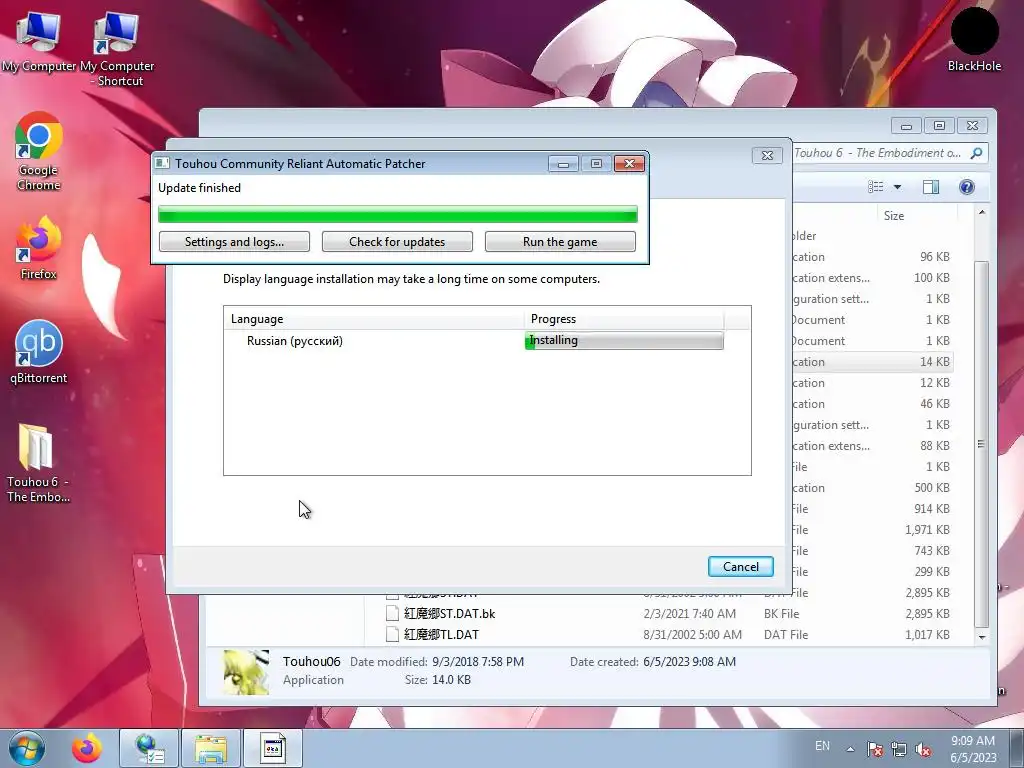This screenshot has height=768, width=1024.
Task: Click Settings and logs button
Action: point(234,242)
